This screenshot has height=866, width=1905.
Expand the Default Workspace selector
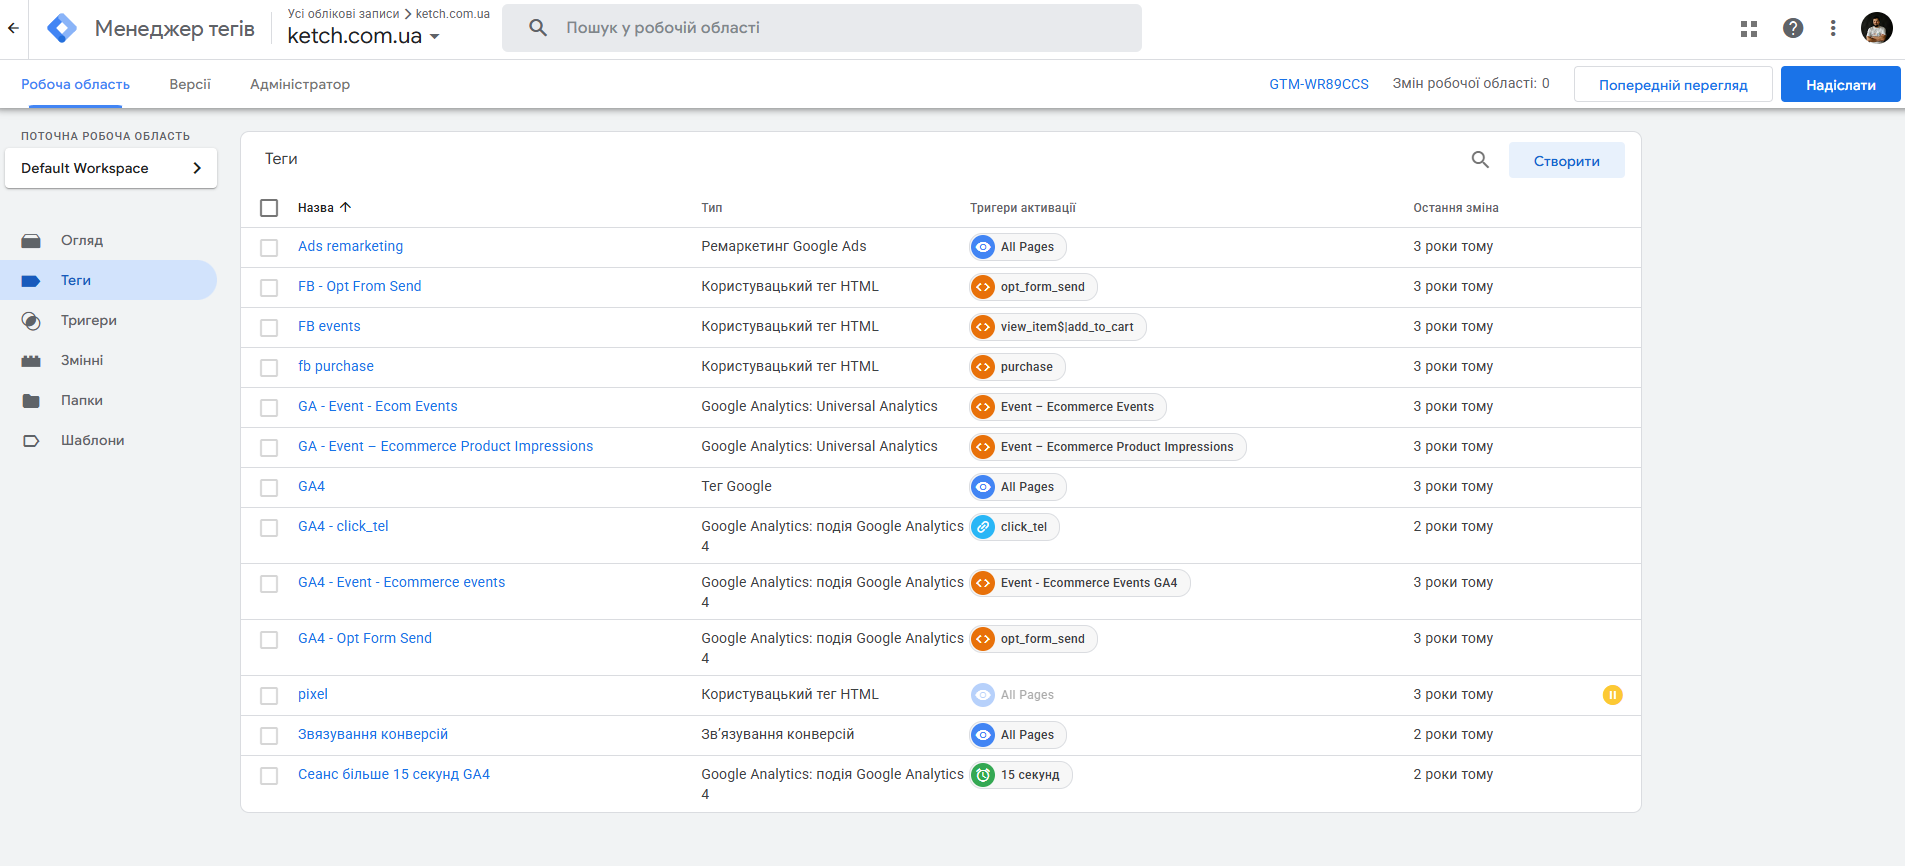111,168
